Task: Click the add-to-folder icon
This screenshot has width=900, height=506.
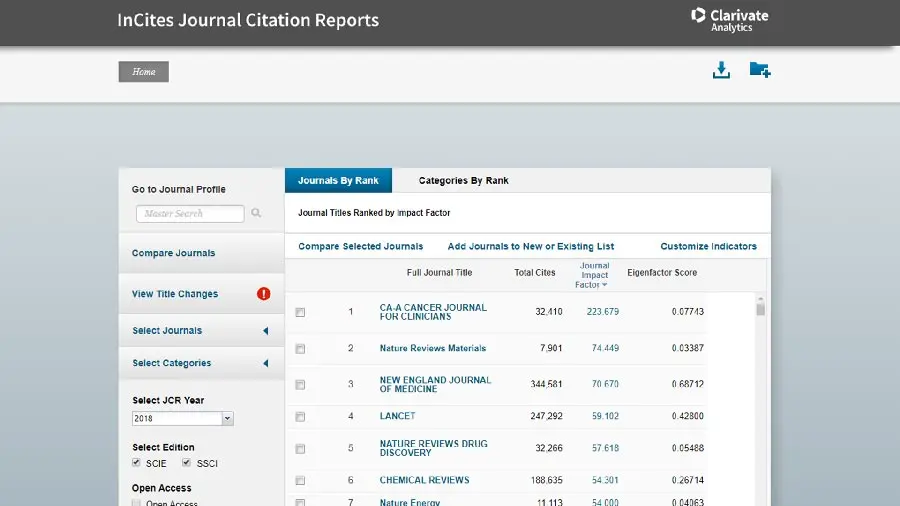Action: click(760, 70)
